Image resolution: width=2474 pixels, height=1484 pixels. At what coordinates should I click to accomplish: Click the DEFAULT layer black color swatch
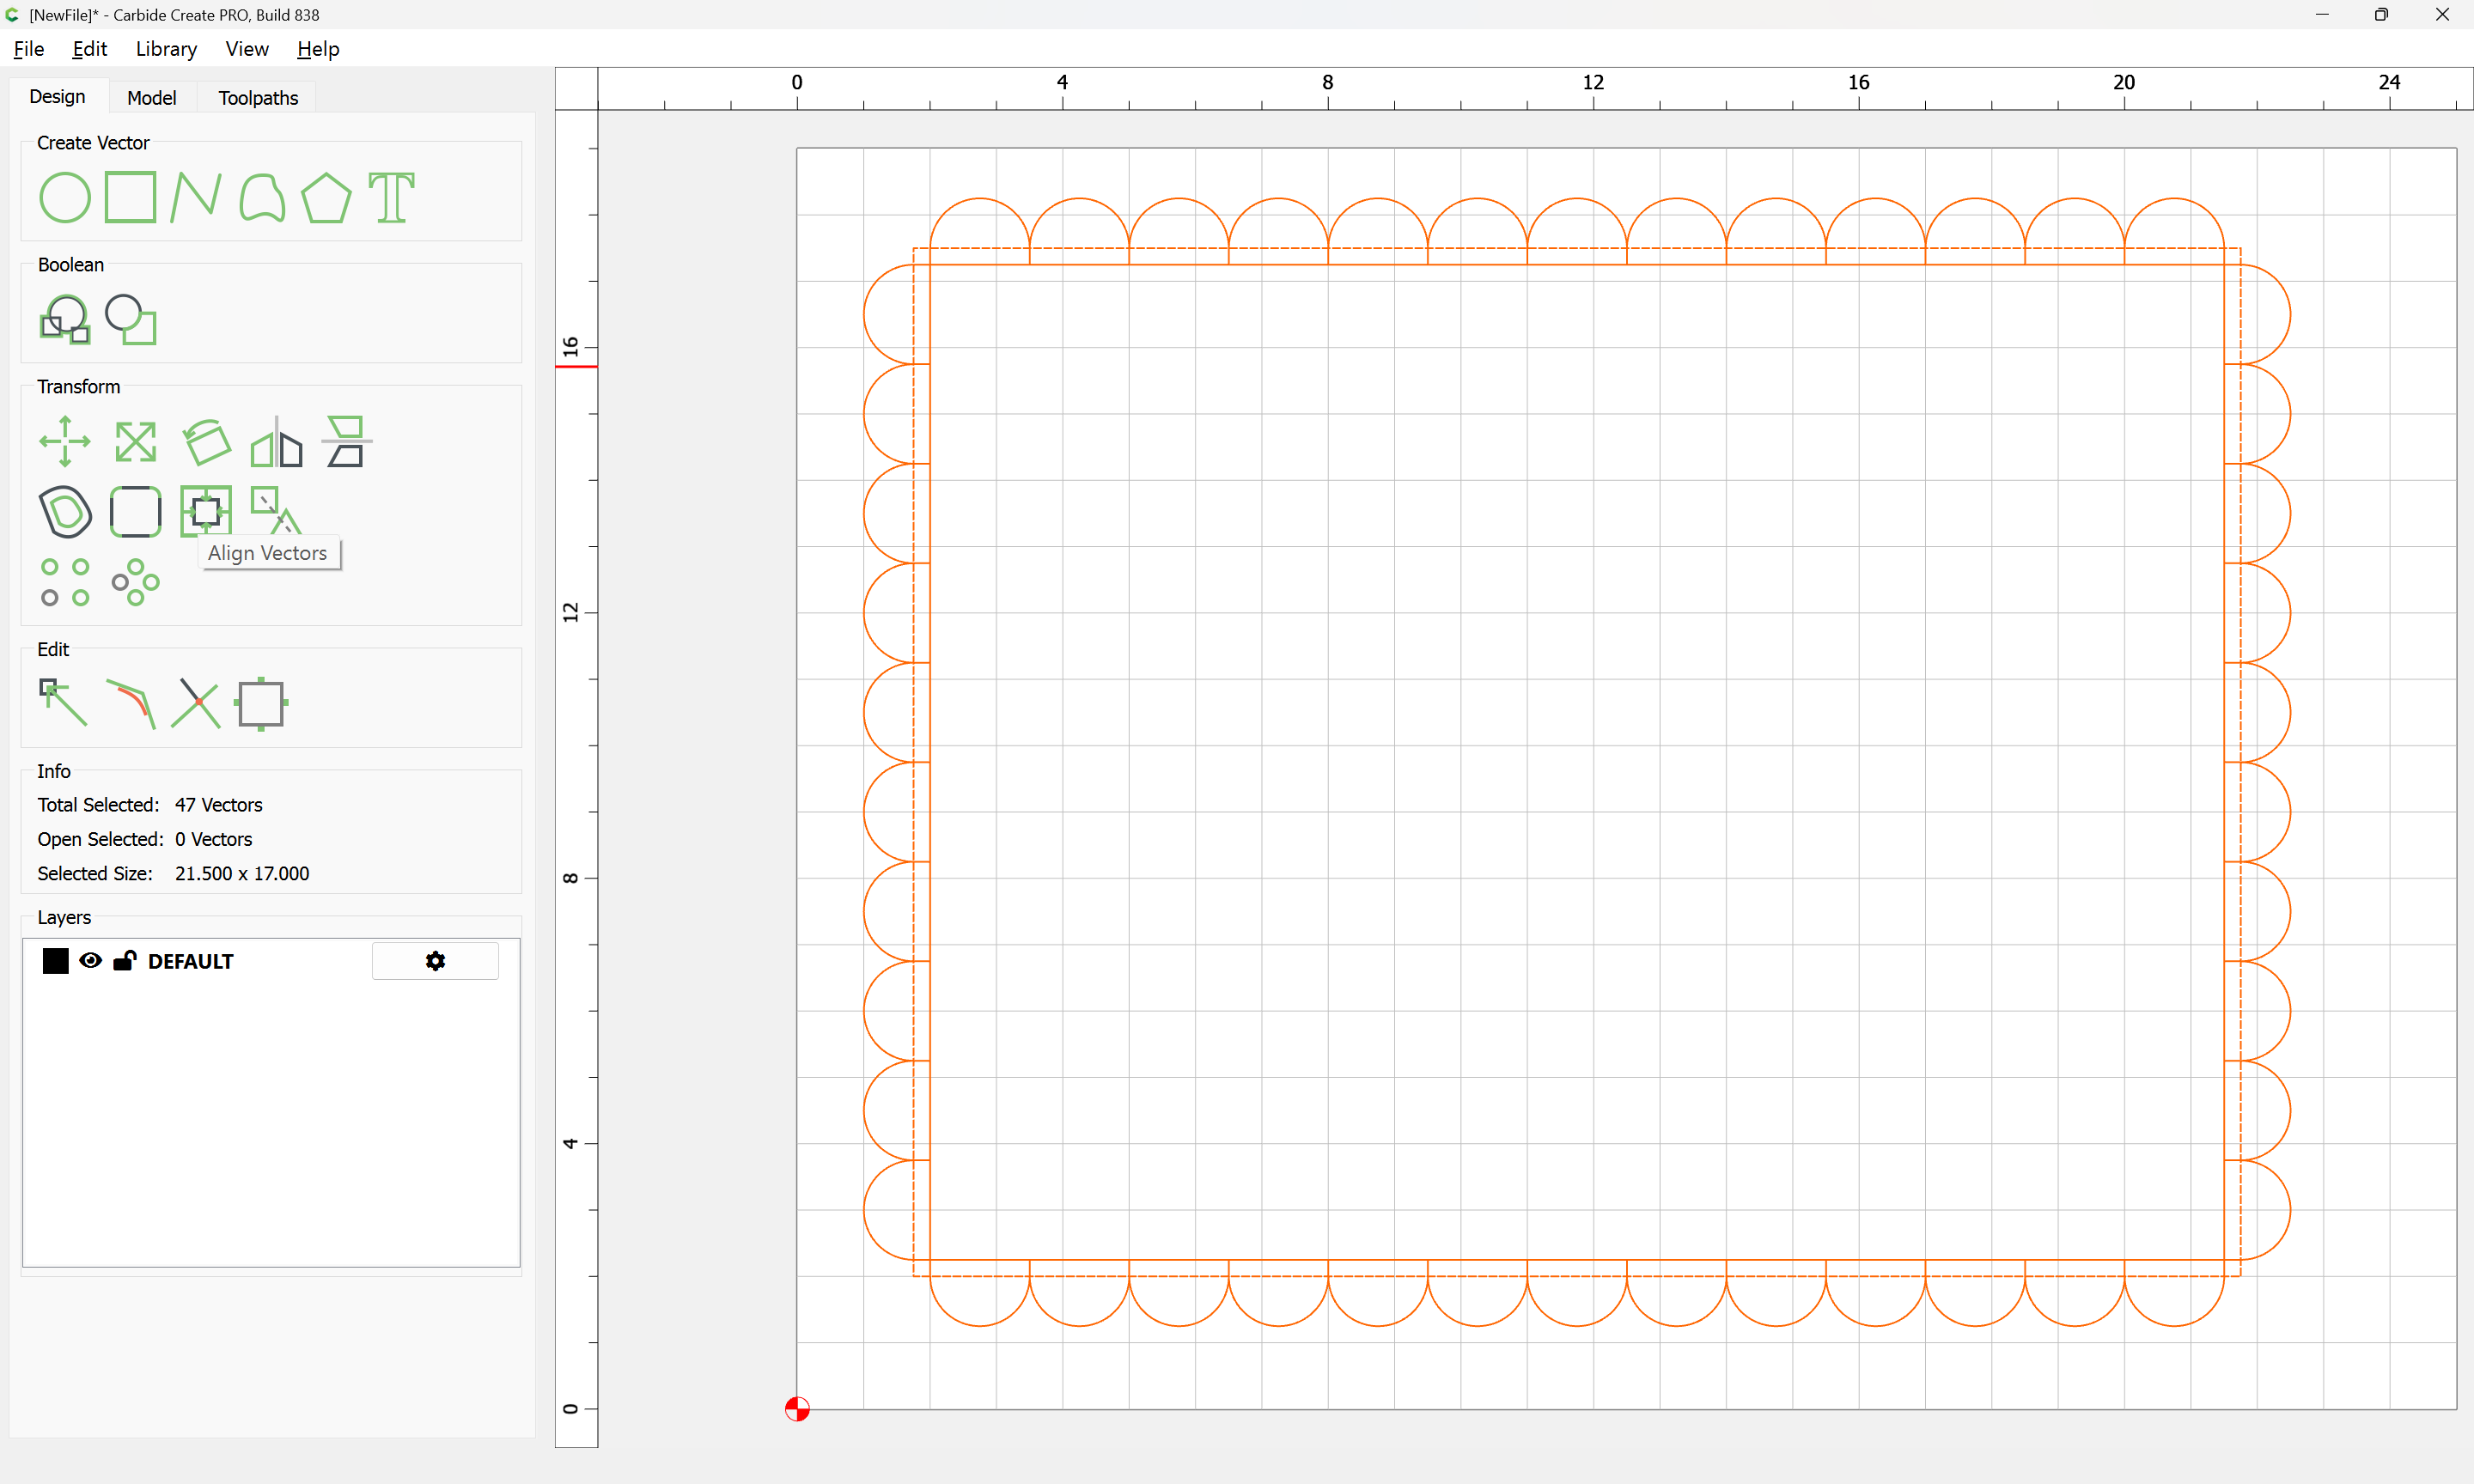[56, 961]
